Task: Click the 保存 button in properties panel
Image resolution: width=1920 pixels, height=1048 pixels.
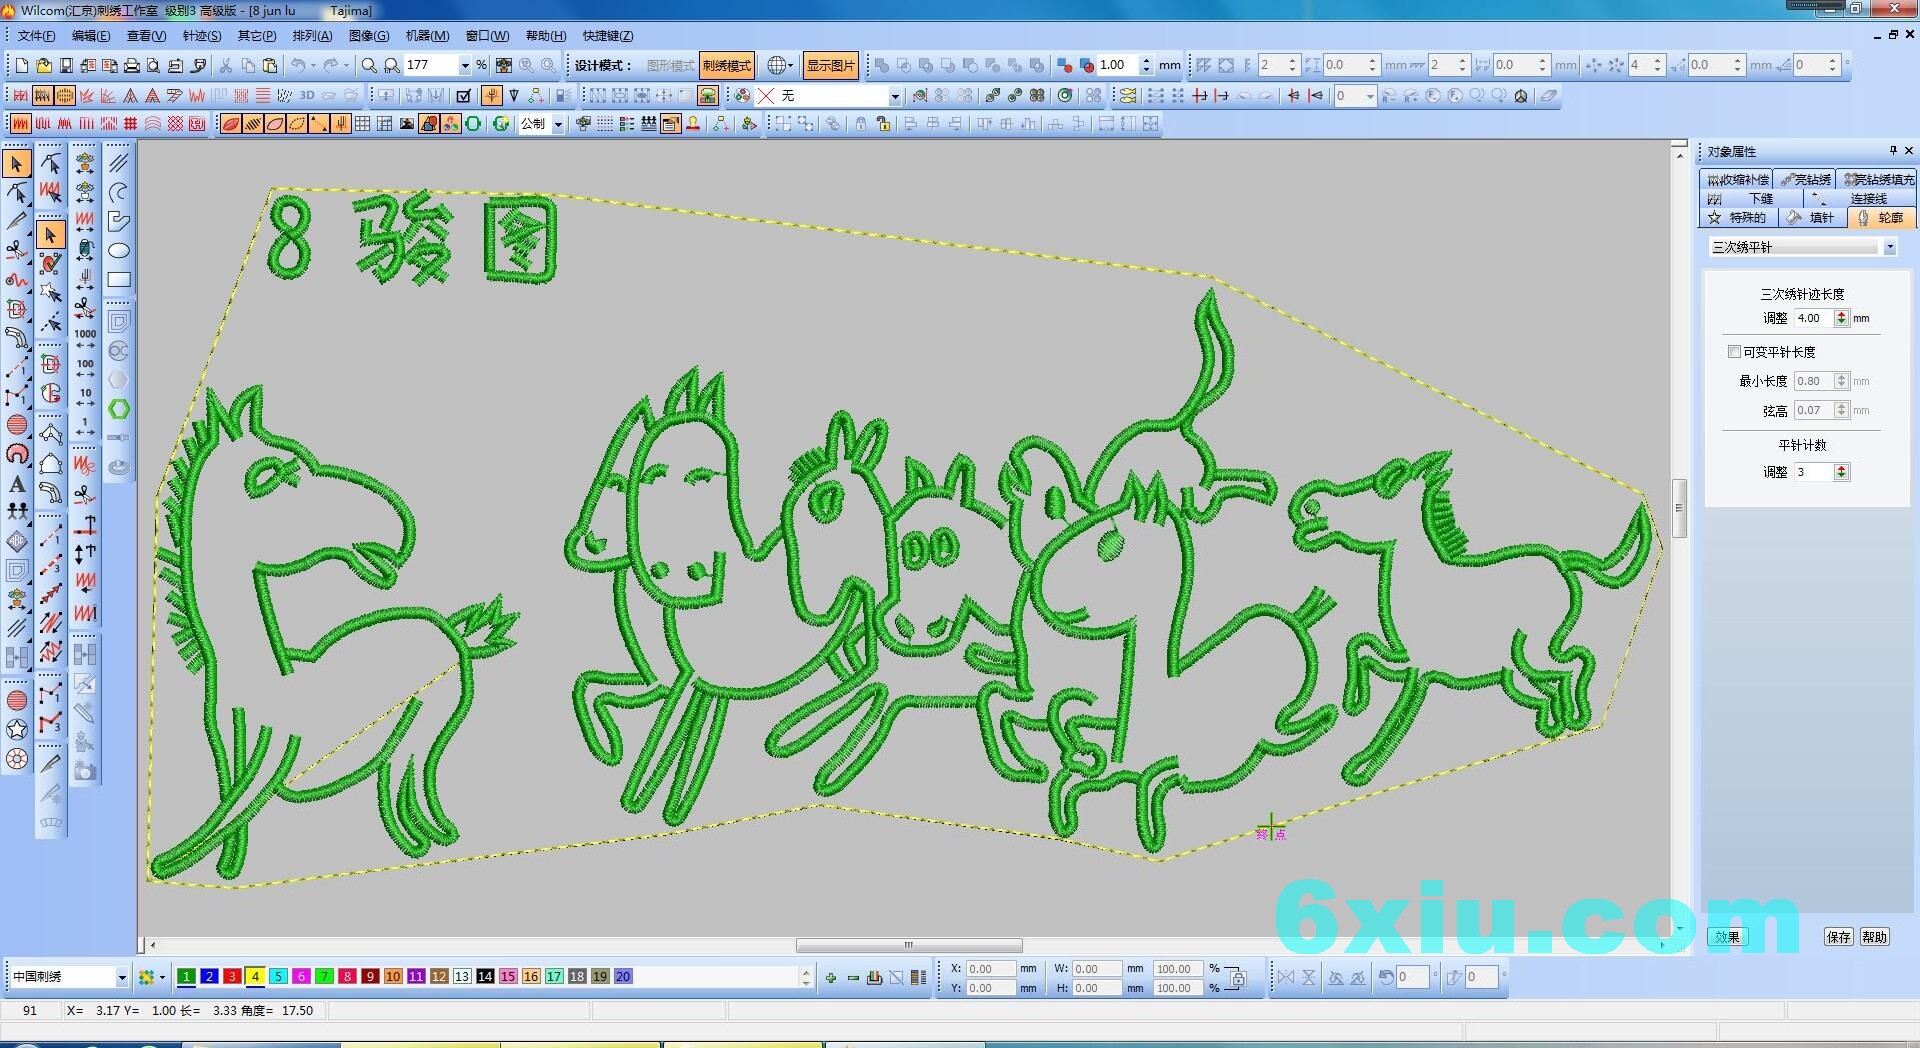Action: tap(1838, 937)
